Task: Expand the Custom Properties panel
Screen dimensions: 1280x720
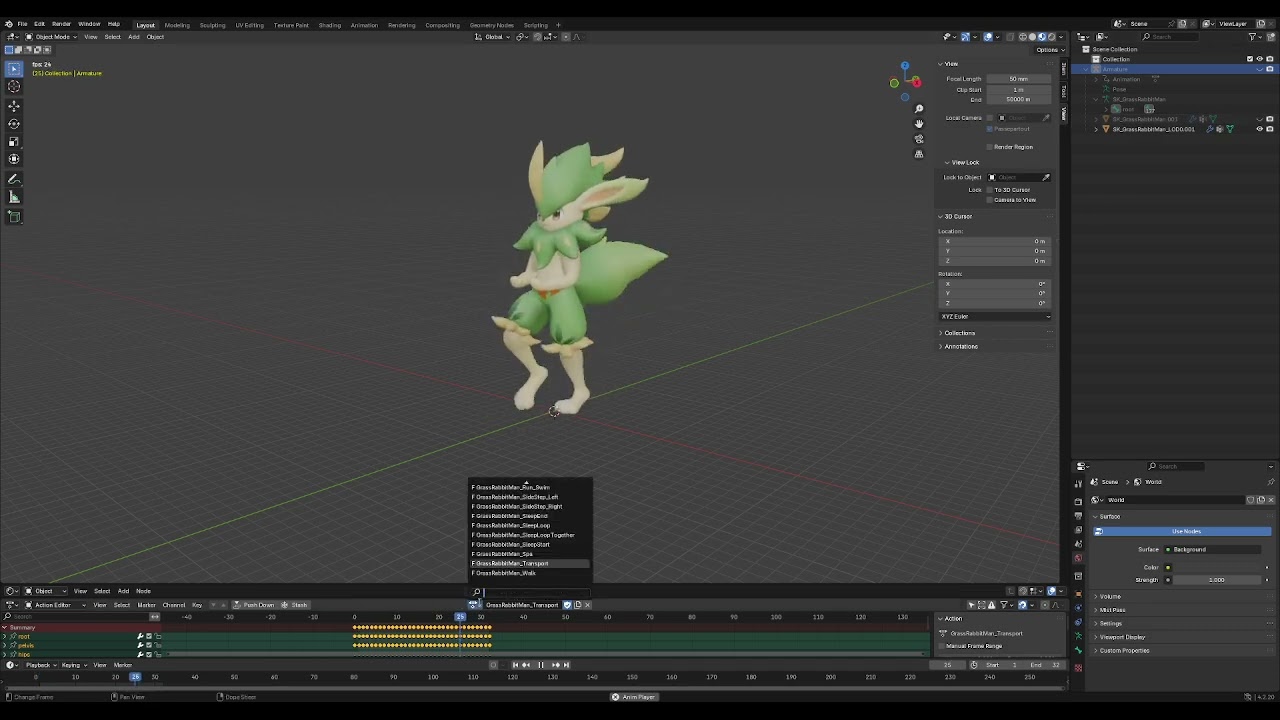Action: tap(1124, 651)
